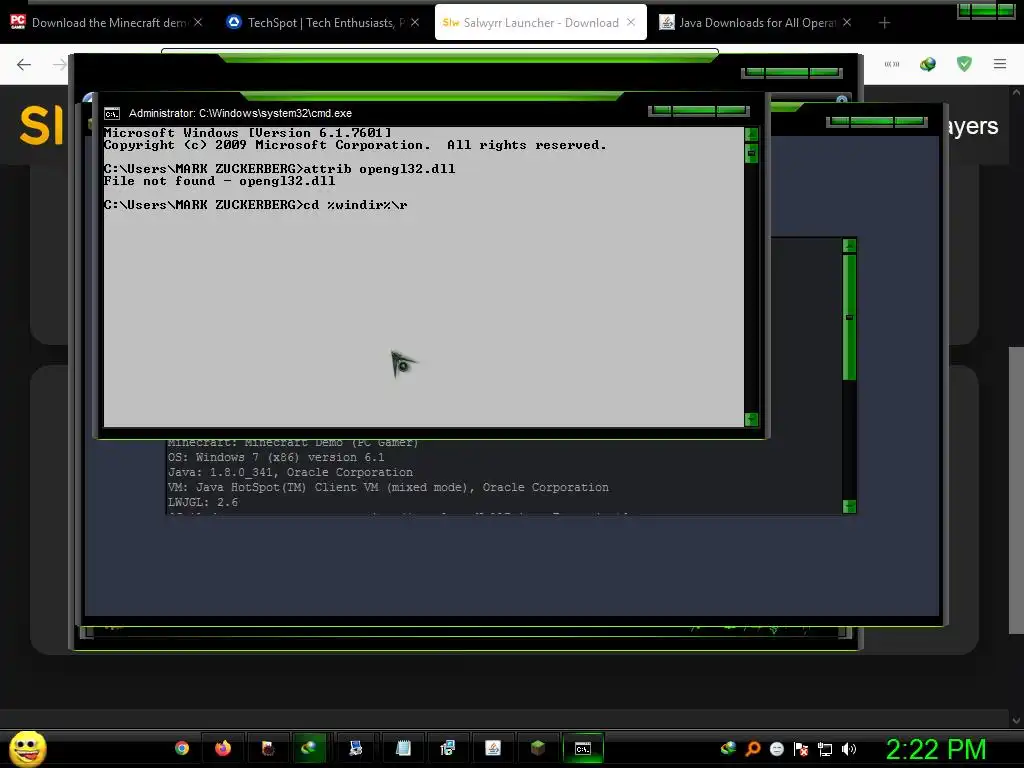Click the browser page scroll down arrow
The image size is (1024, 768).
pos(1016,721)
